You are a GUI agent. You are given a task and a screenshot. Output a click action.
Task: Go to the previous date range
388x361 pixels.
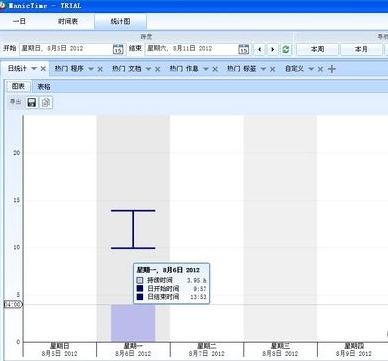(260, 49)
